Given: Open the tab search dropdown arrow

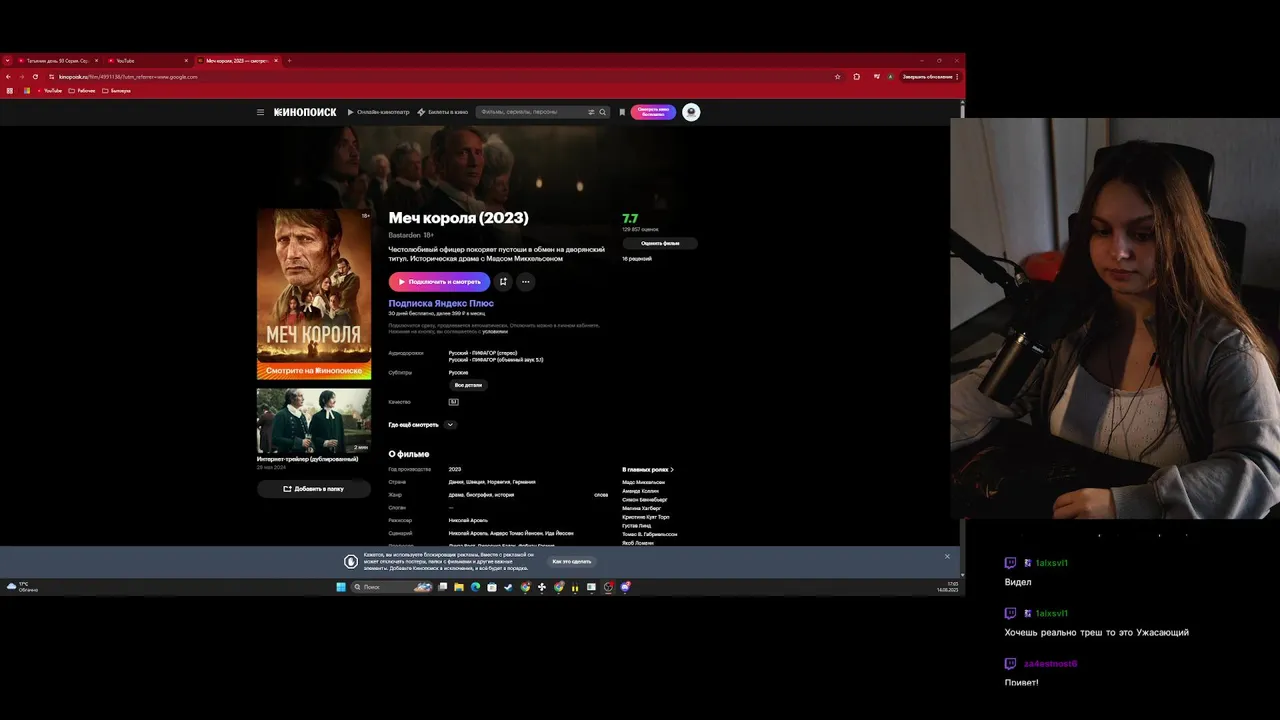Looking at the screenshot, I should (7, 61).
